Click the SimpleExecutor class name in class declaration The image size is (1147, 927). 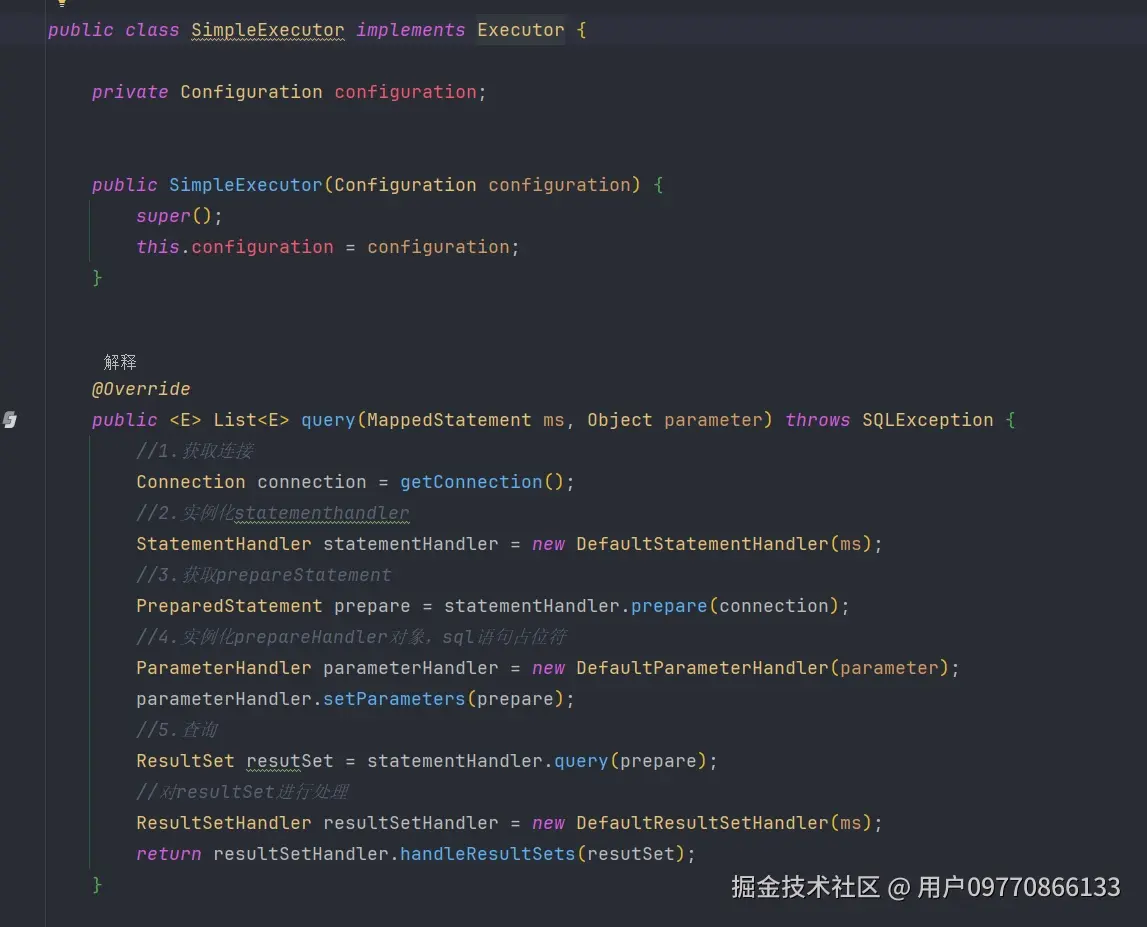pyautogui.click(x=267, y=30)
